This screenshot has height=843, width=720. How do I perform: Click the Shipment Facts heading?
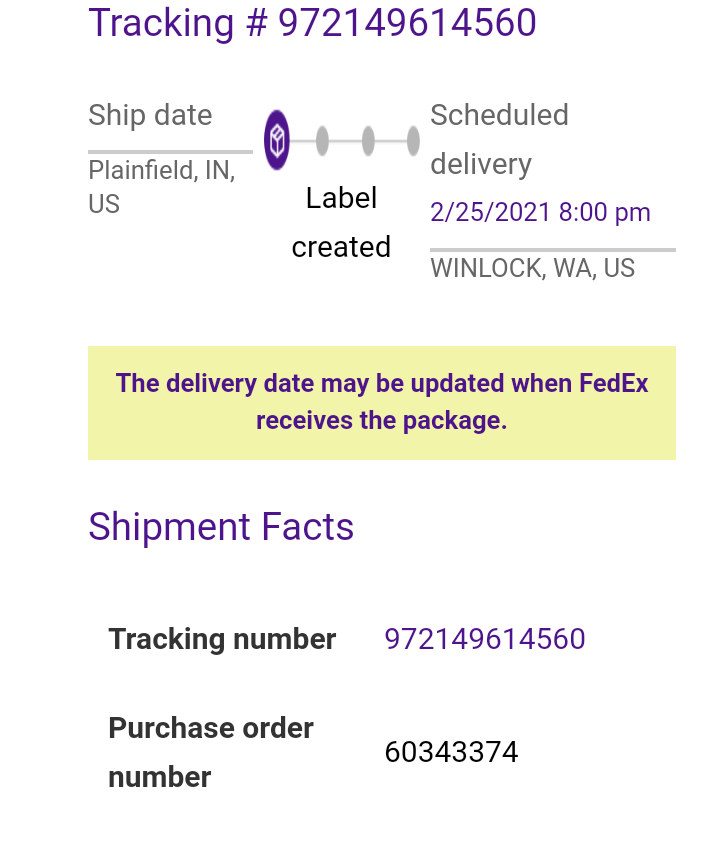point(221,527)
